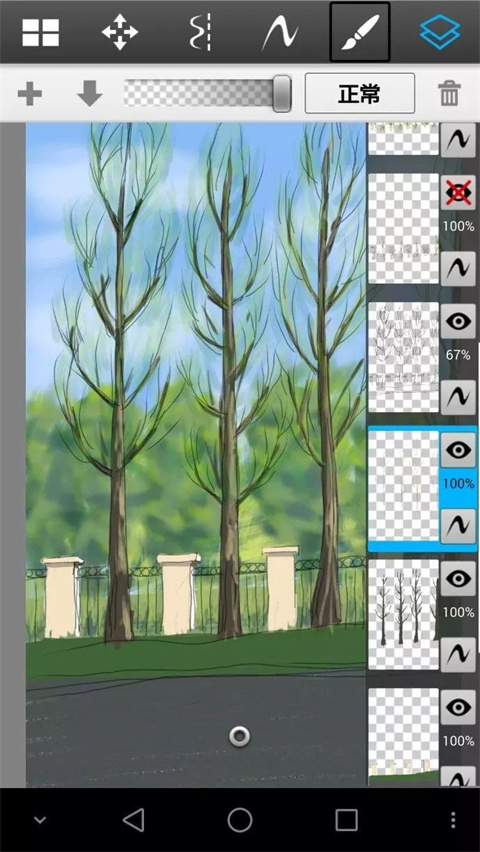The height and width of the screenshot is (852, 480).
Task: Tap the Android home circle button
Action: (x=240, y=820)
